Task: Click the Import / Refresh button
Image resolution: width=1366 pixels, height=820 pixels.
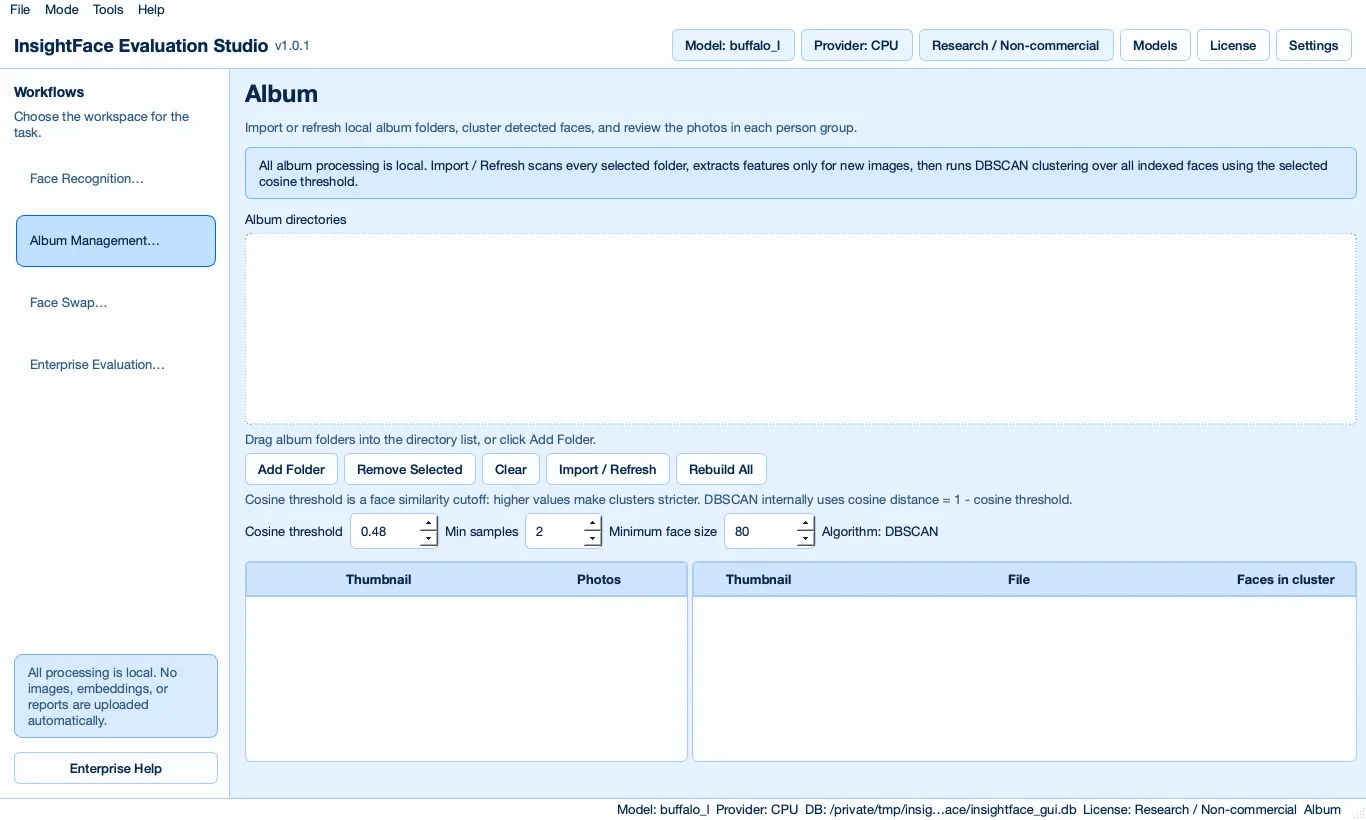Action: click(x=608, y=469)
